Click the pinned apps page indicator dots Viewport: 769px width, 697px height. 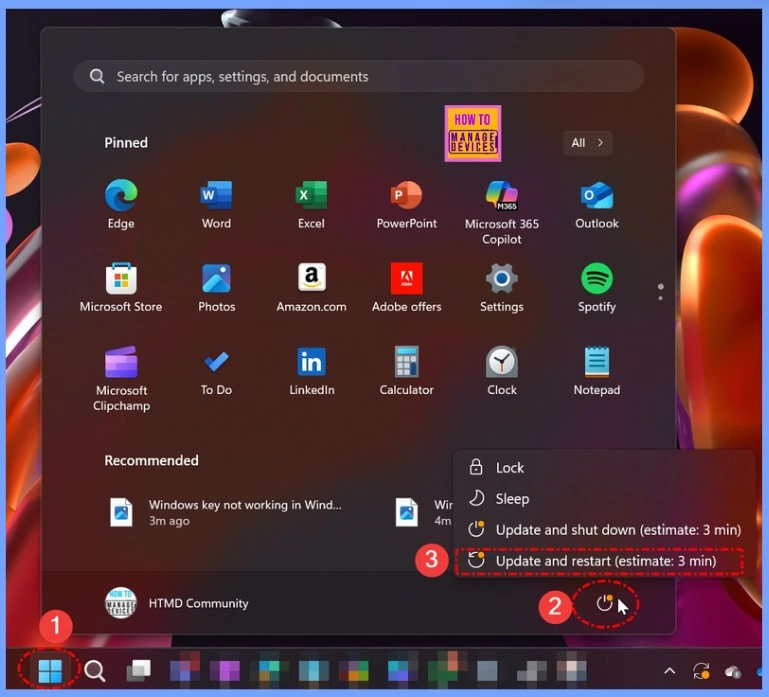point(661,291)
